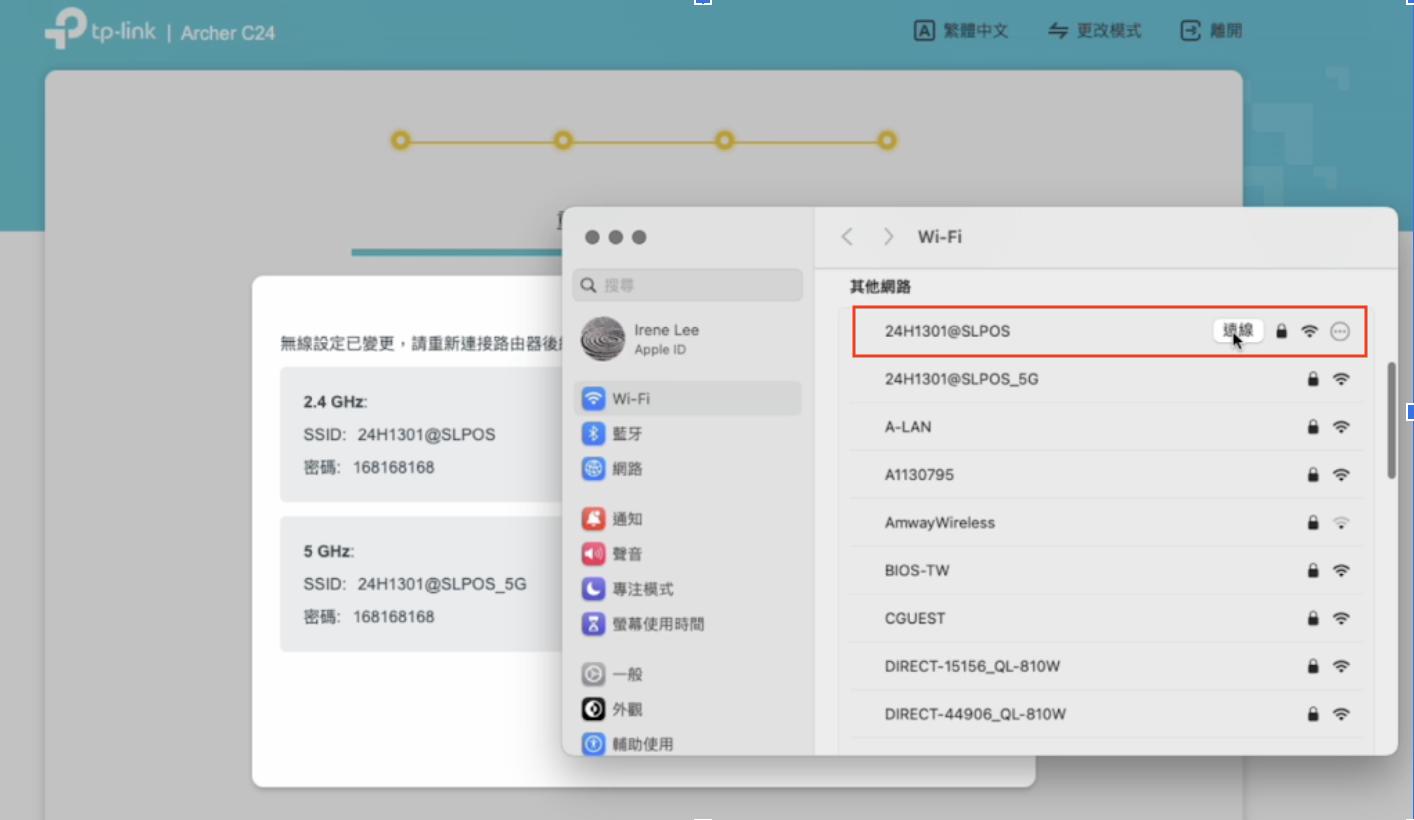
Task: Select A-LAN network
Action: [x=1107, y=427]
